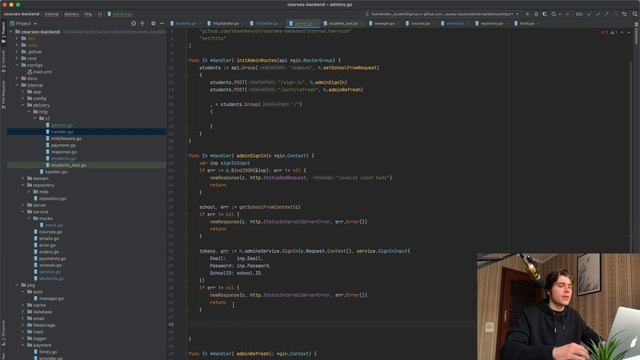Click the Git push arrow icon
This screenshot has width=640, height=360.
tap(606, 14)
